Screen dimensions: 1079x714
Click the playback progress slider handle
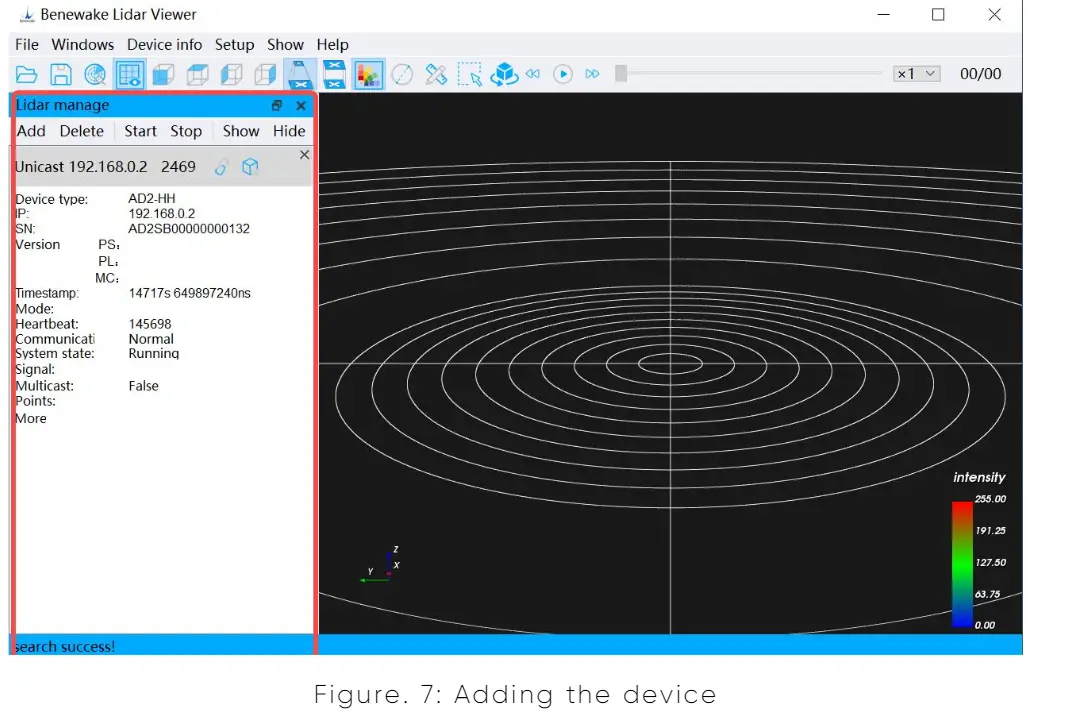[621, 74]
